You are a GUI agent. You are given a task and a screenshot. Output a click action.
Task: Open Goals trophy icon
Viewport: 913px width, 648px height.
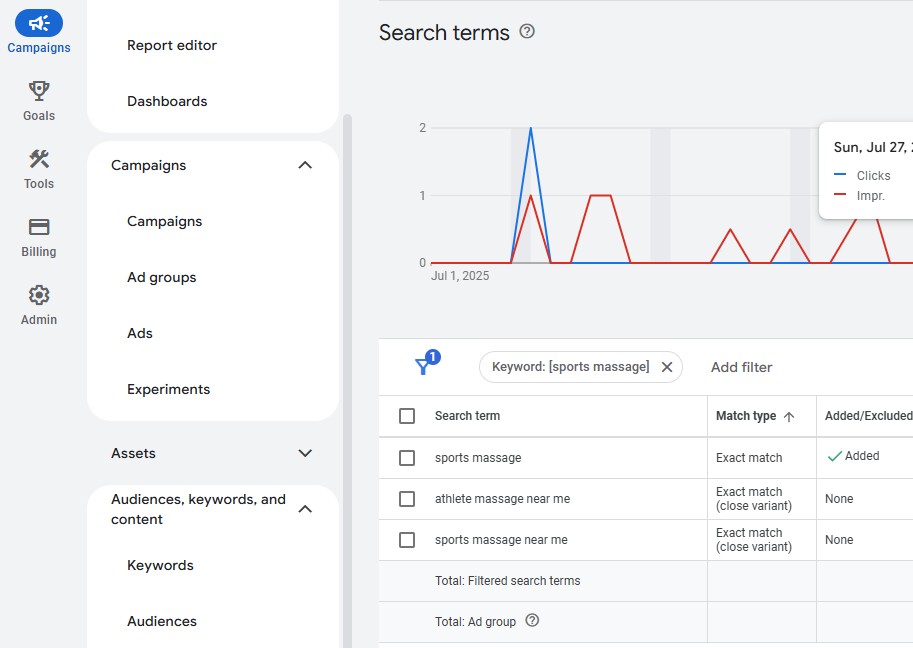(x=39, y=91)
